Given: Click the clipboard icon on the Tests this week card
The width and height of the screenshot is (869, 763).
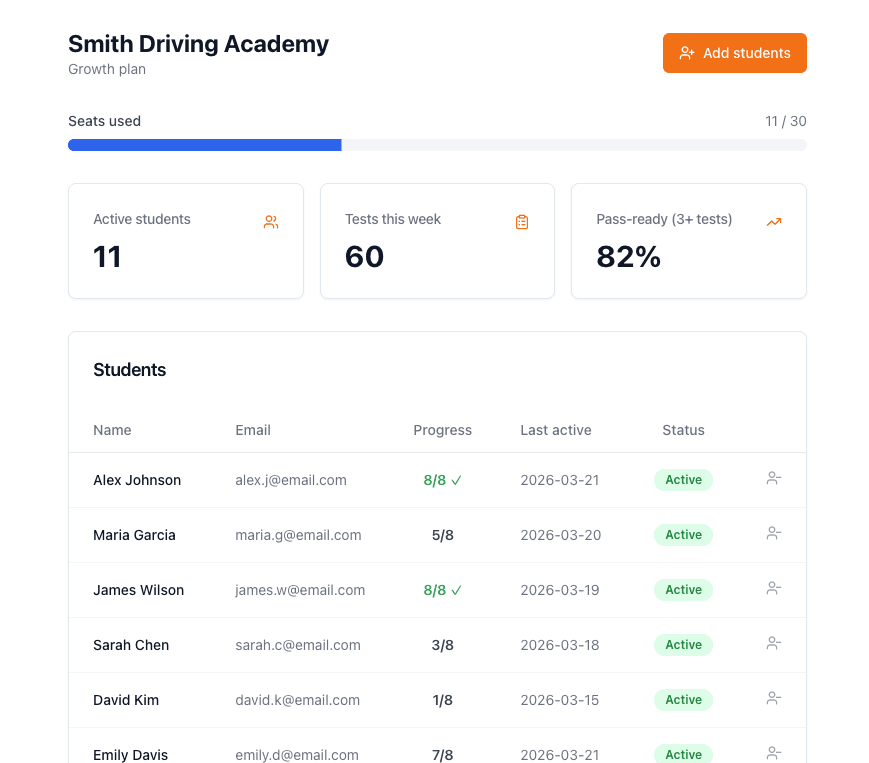Looking at the screenshot, I should (x=522, y=221).
